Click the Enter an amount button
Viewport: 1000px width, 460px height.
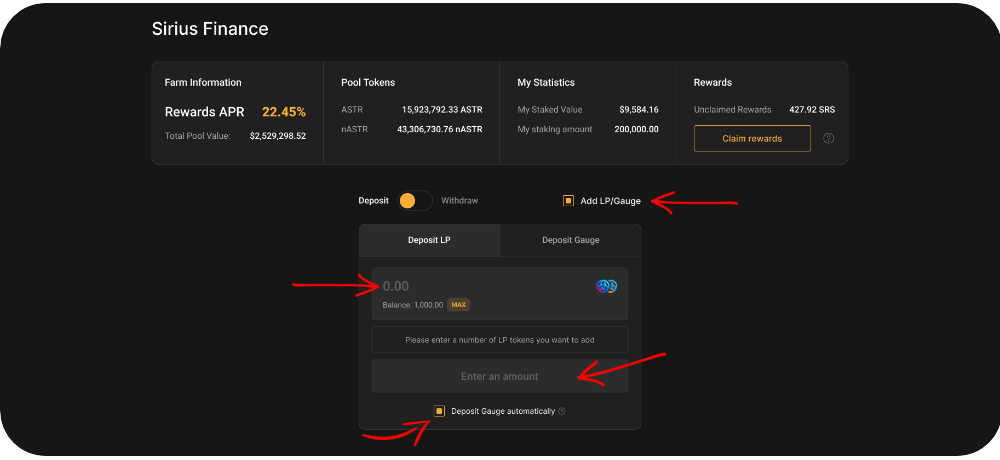point(499,377)
